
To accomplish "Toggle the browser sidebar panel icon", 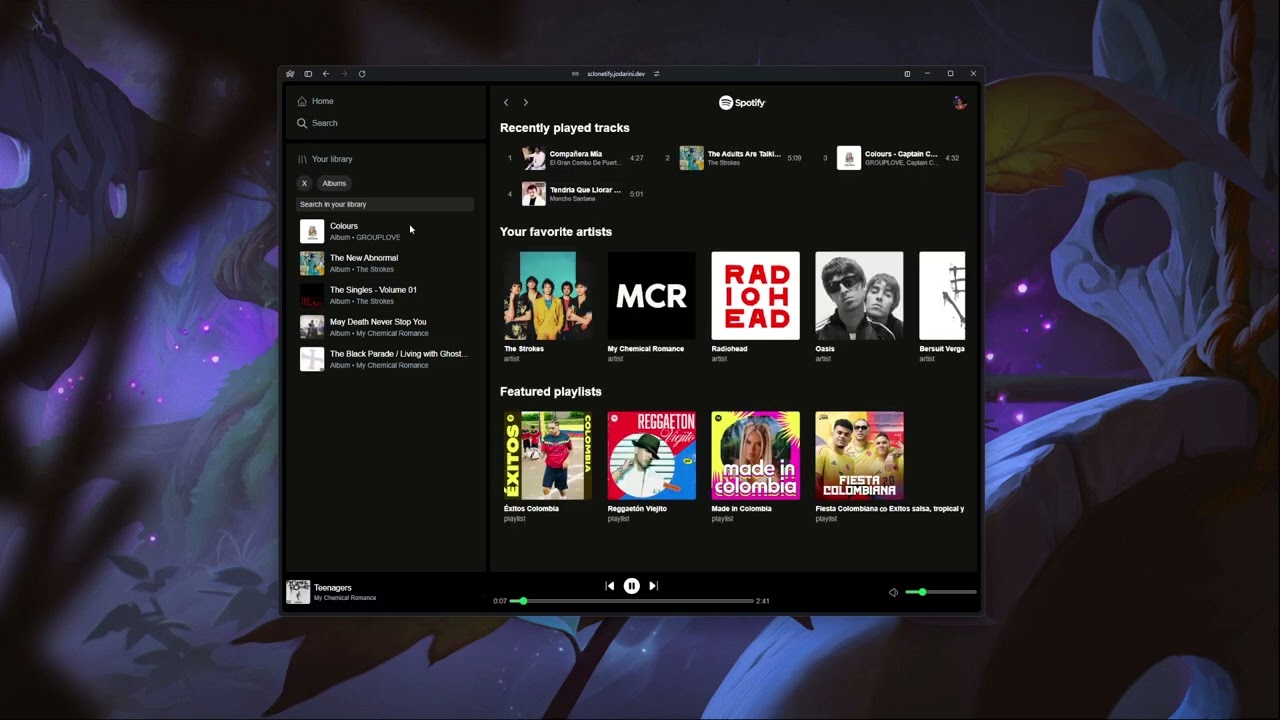I will (x=308, y=74).
